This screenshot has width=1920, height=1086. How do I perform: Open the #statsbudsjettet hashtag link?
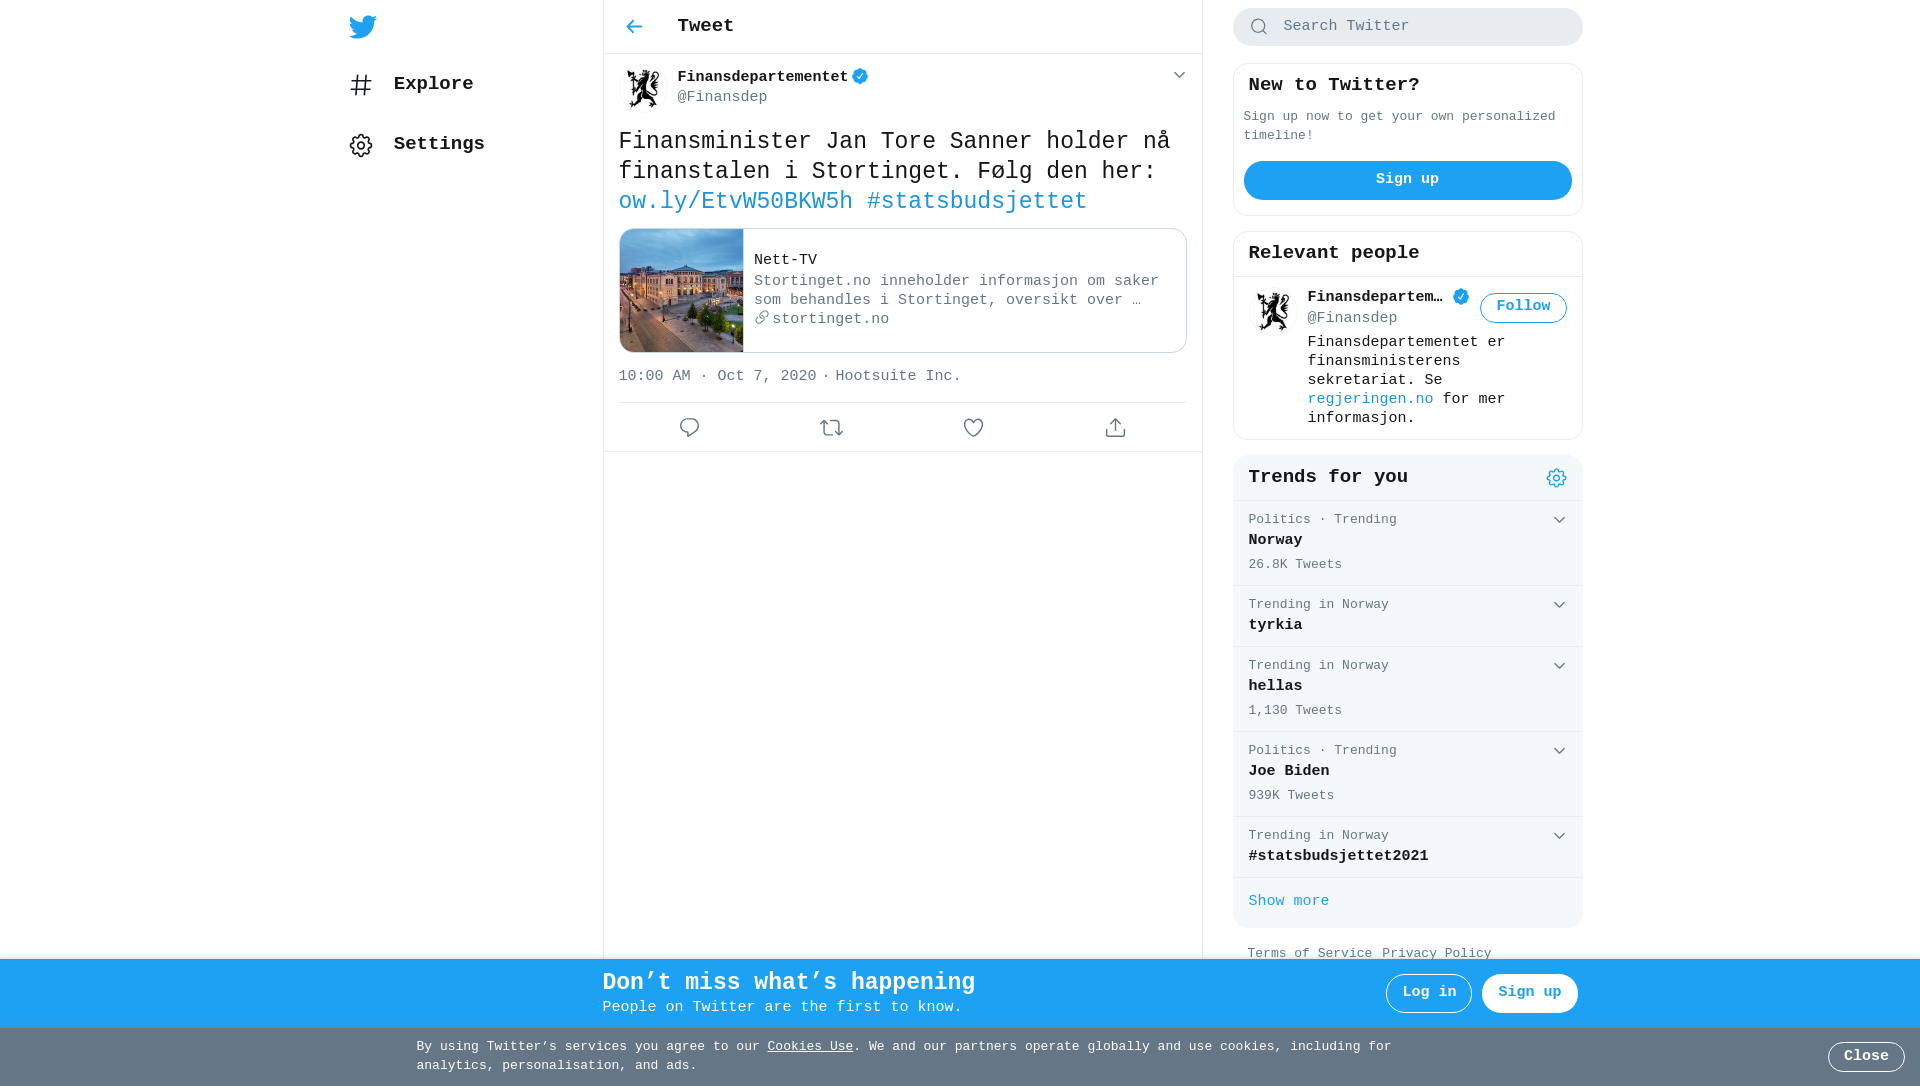pos(977,202)
